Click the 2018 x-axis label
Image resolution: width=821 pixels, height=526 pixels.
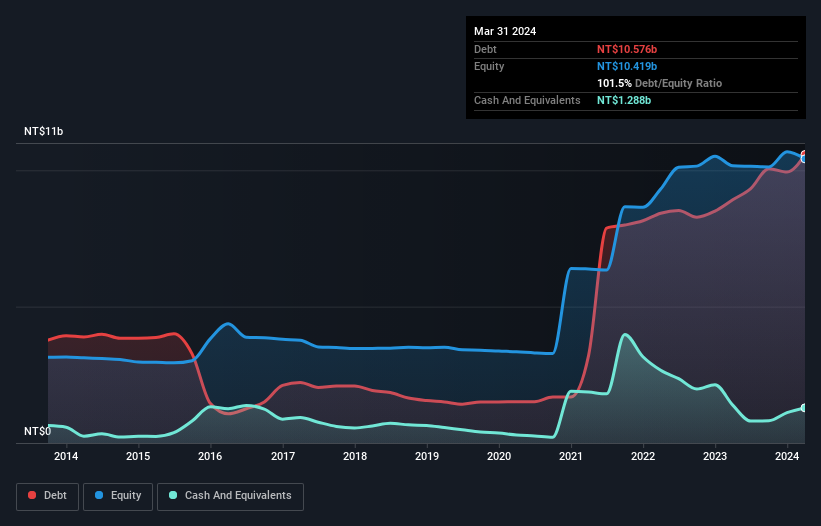coord(355,456)
